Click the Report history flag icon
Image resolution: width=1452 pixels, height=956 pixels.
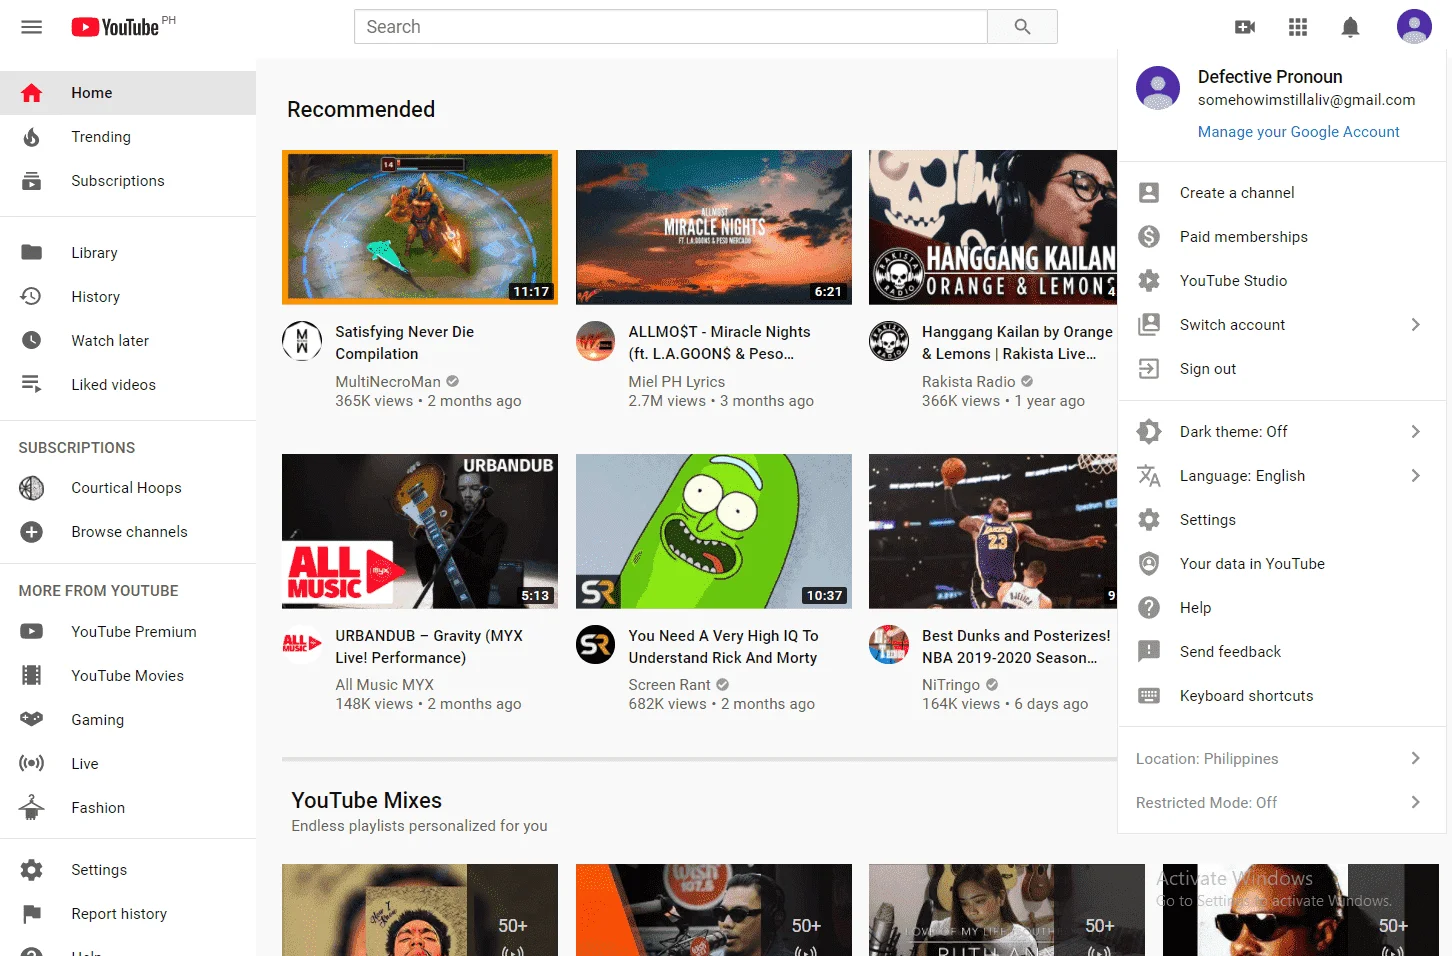click(x=32, y=914)
